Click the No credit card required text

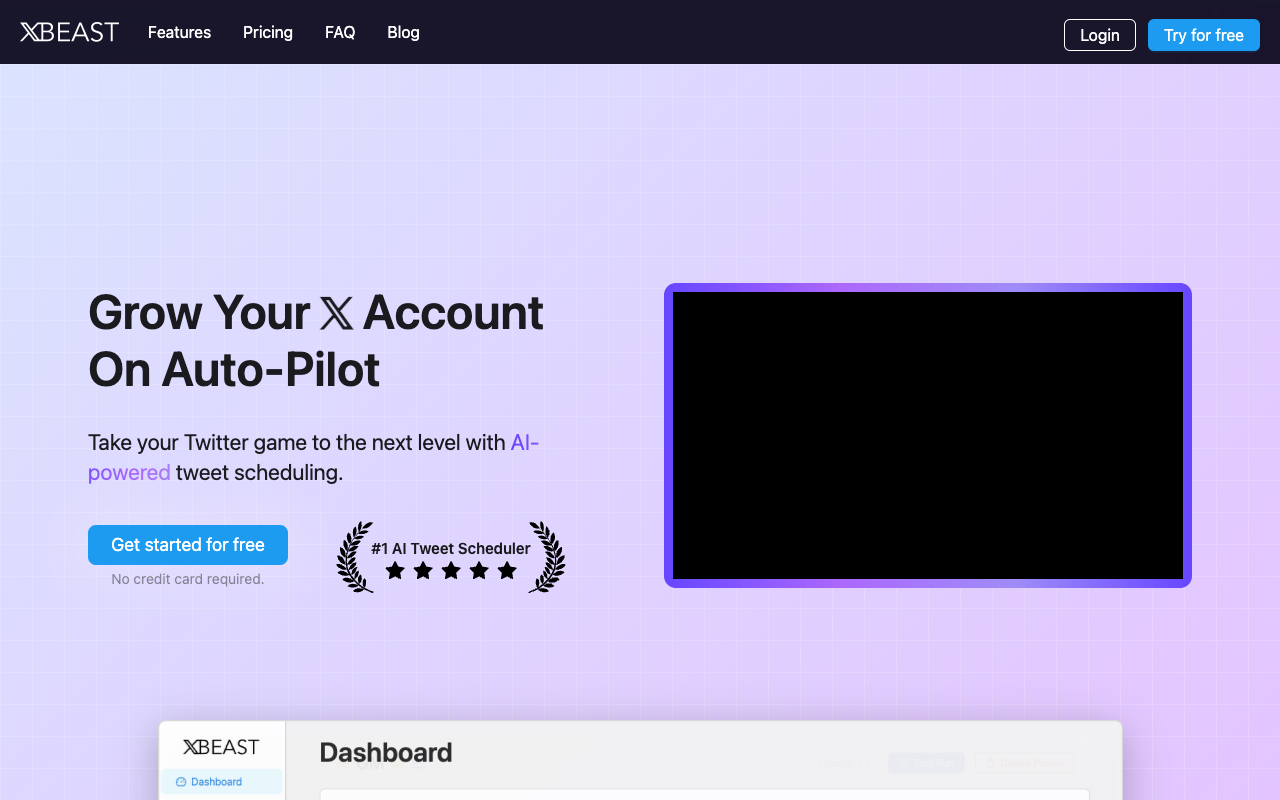(x=188, y=579)
